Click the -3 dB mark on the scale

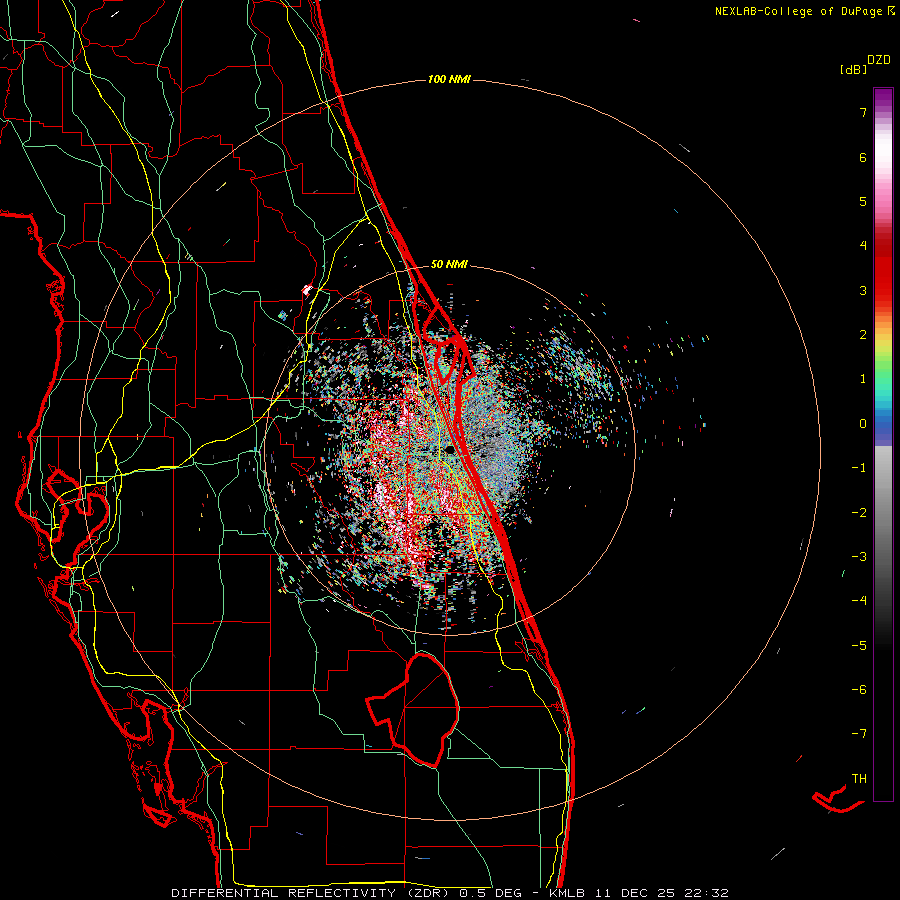(x=859, y=557)
